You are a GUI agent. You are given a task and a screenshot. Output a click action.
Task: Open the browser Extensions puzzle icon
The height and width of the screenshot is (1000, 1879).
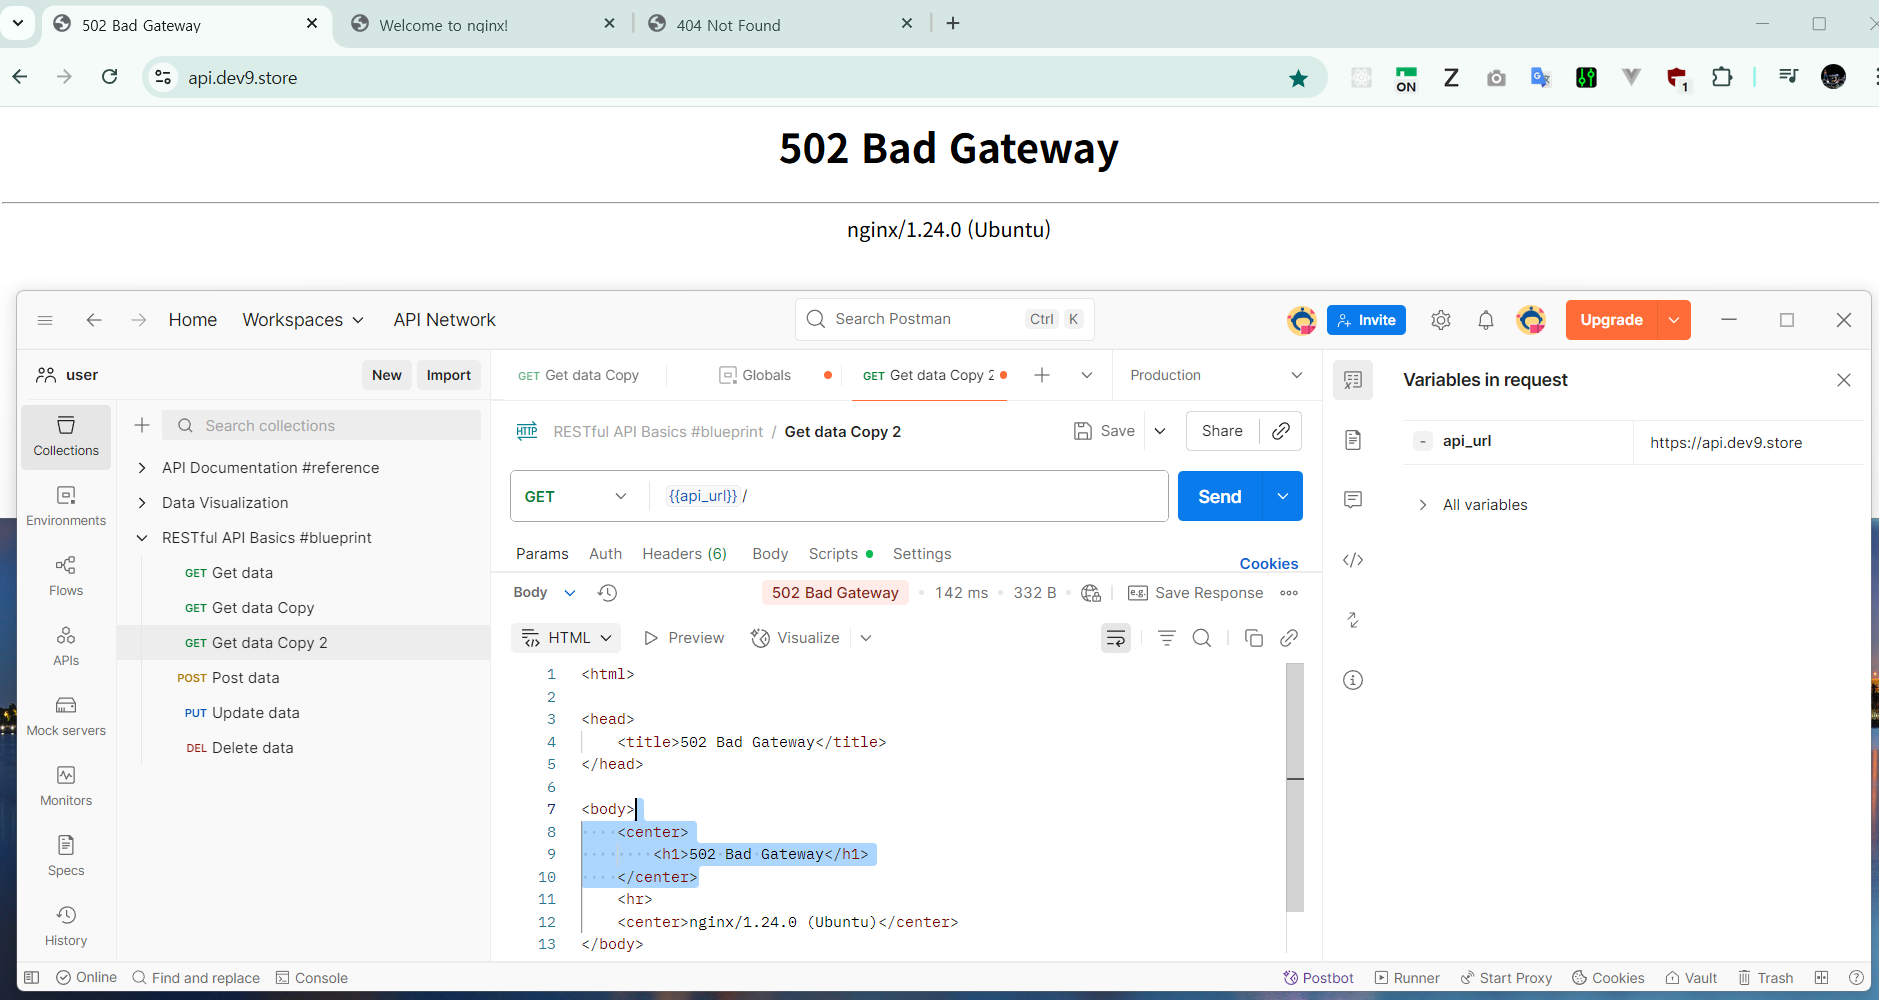pyautogui.click(x=1722, y=77)
